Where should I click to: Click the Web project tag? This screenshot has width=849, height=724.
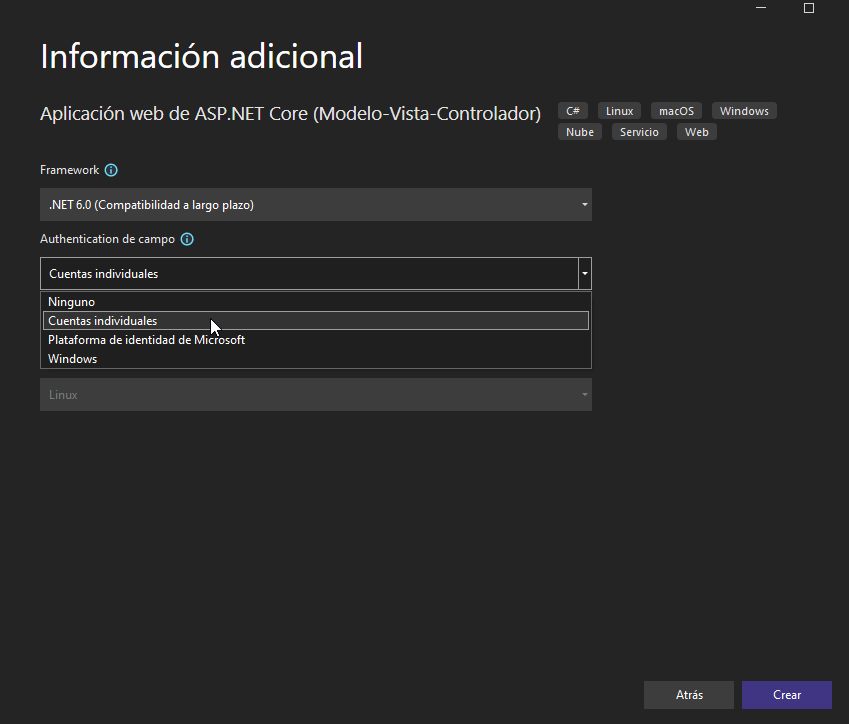coord(696,131)
